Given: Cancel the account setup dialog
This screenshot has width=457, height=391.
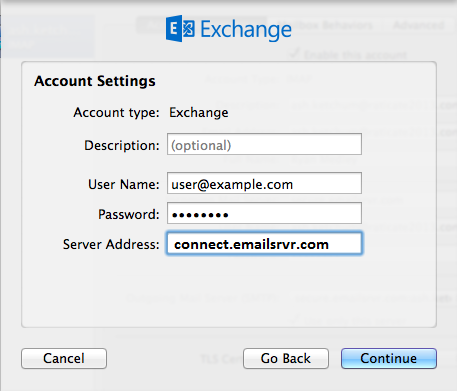Looking at the screenshot, I should tap(64, 359).
